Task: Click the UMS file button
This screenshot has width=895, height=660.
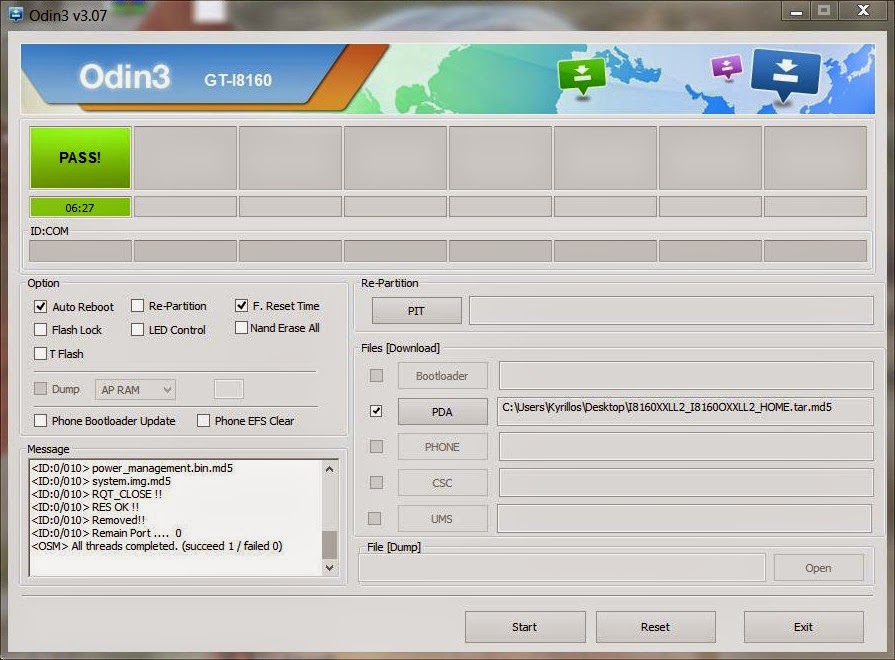Action: [x=442, y=519]
